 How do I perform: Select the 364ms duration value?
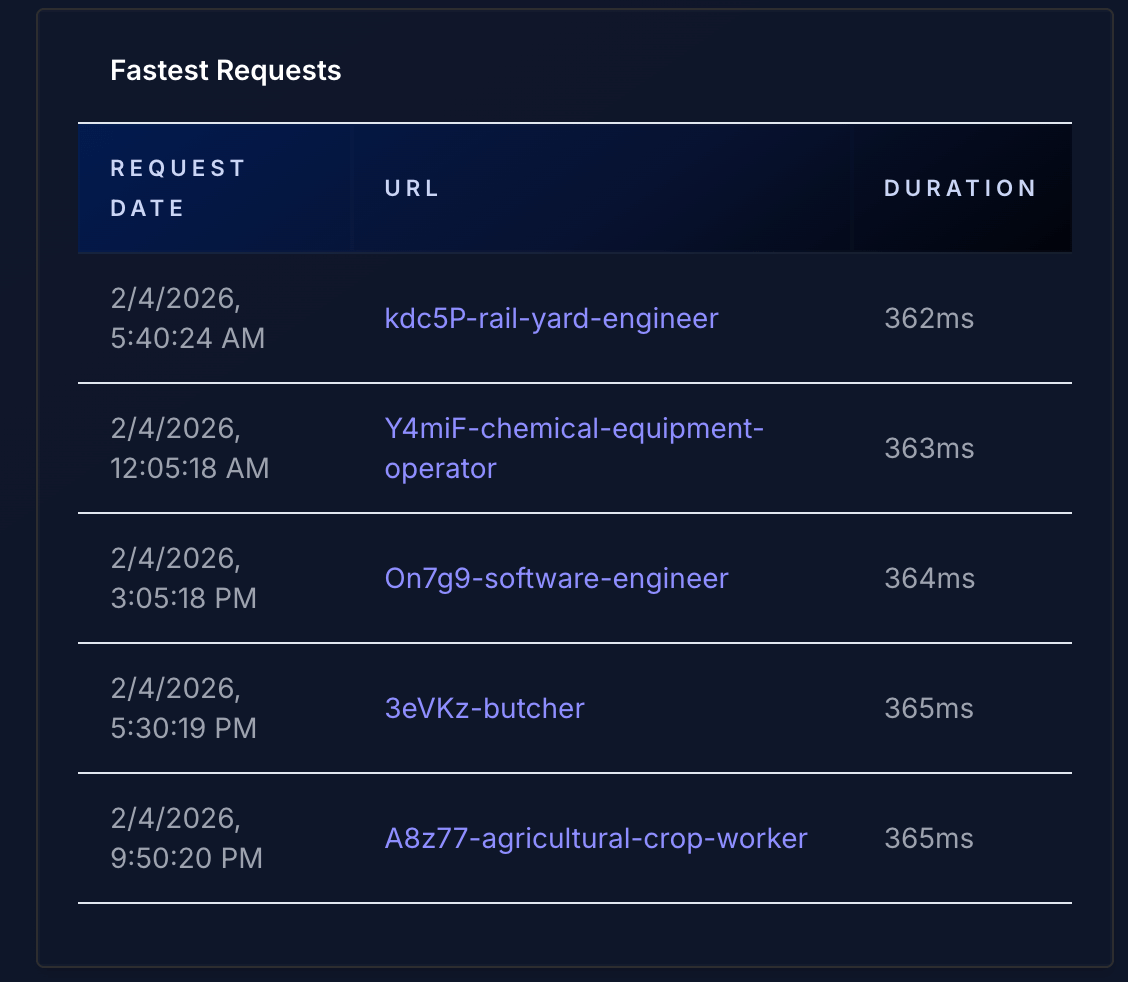coord(928,578)
